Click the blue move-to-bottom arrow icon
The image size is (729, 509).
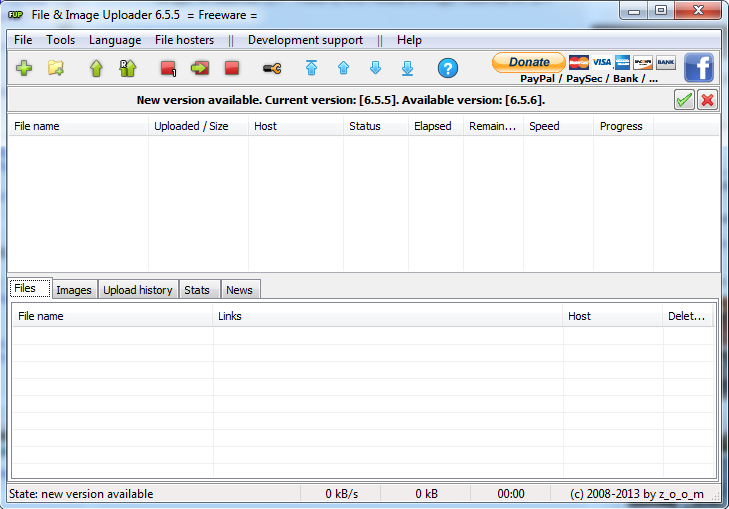coord(407,68)
